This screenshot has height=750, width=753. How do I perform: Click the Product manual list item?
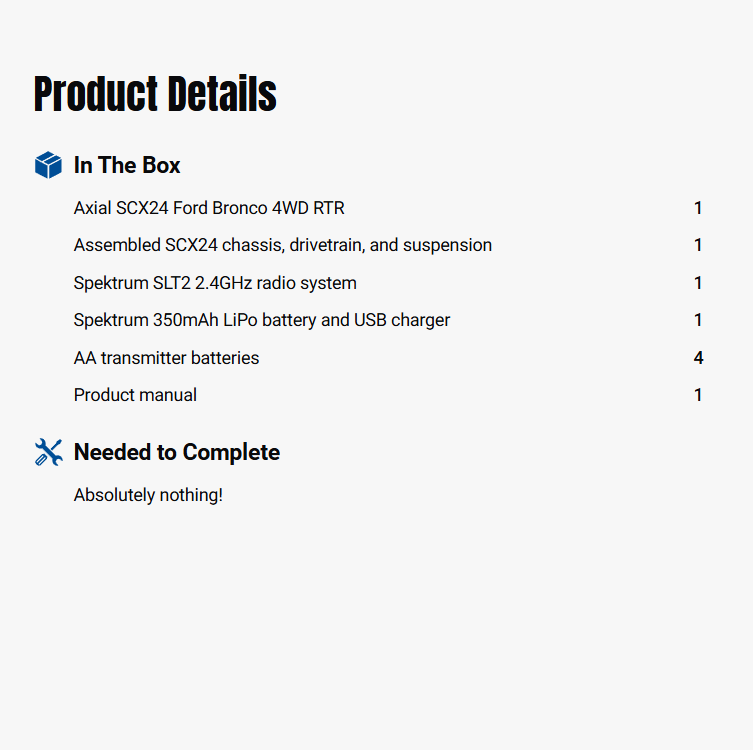pos(135,395)
